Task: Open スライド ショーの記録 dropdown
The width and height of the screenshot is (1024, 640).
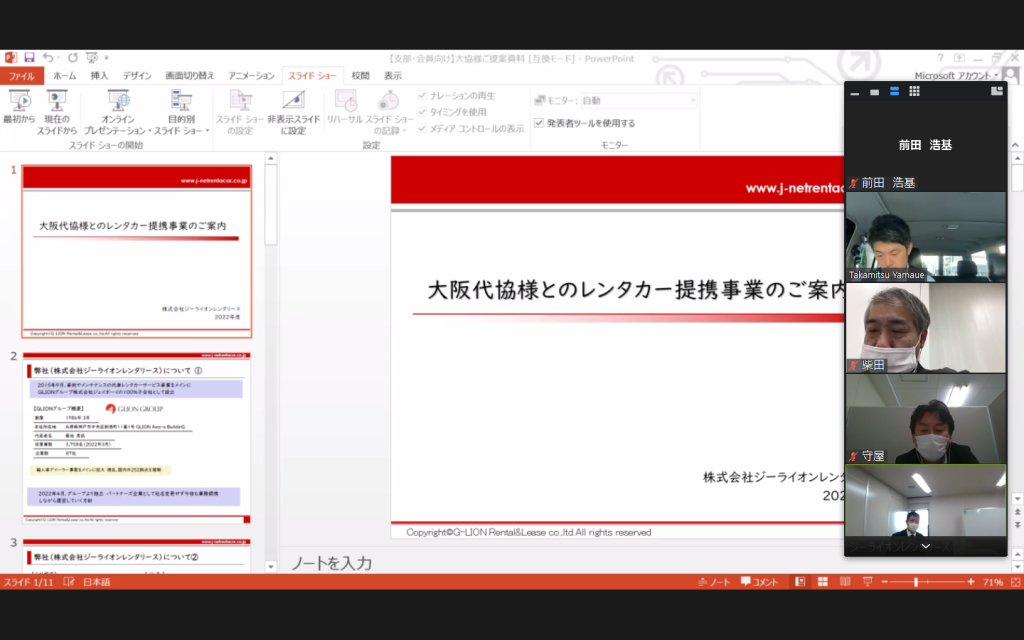Action: pyautogui.click(x=389, y=112)
